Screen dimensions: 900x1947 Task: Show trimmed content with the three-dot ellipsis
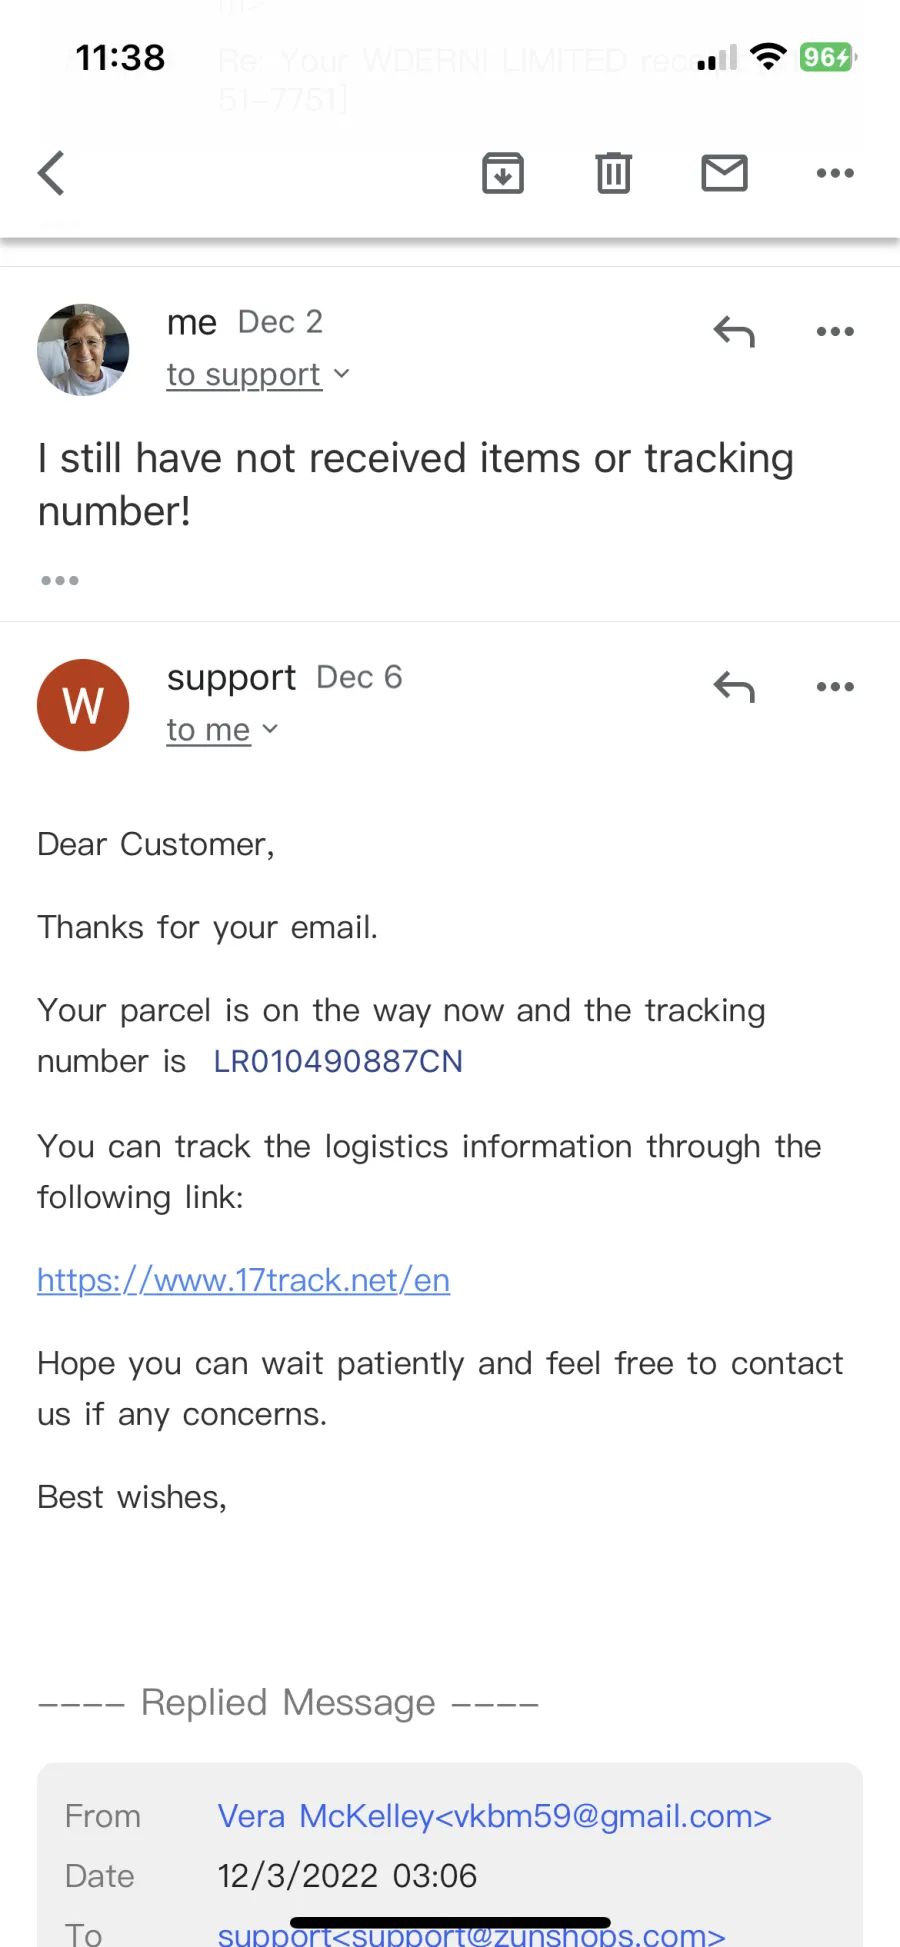click(x=60, y=580)
